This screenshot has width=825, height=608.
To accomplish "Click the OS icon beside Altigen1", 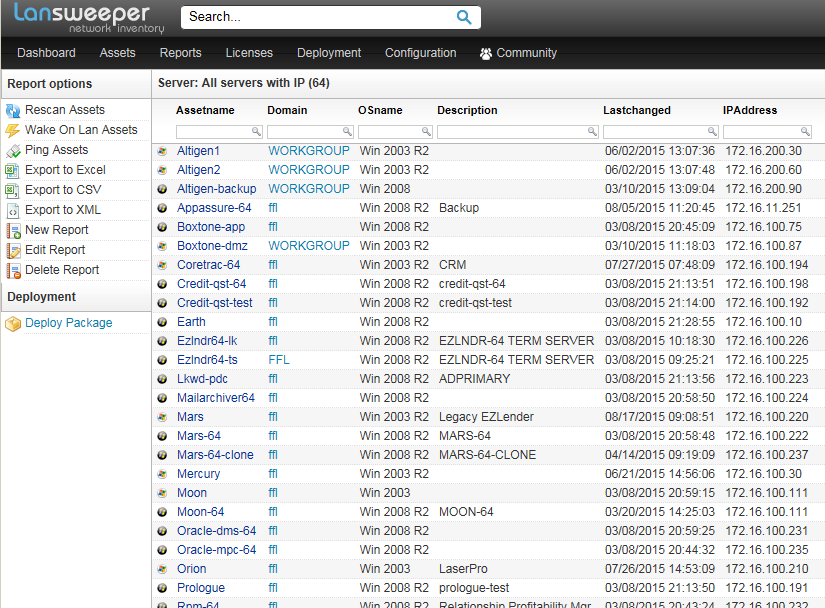I will [163, 151].
